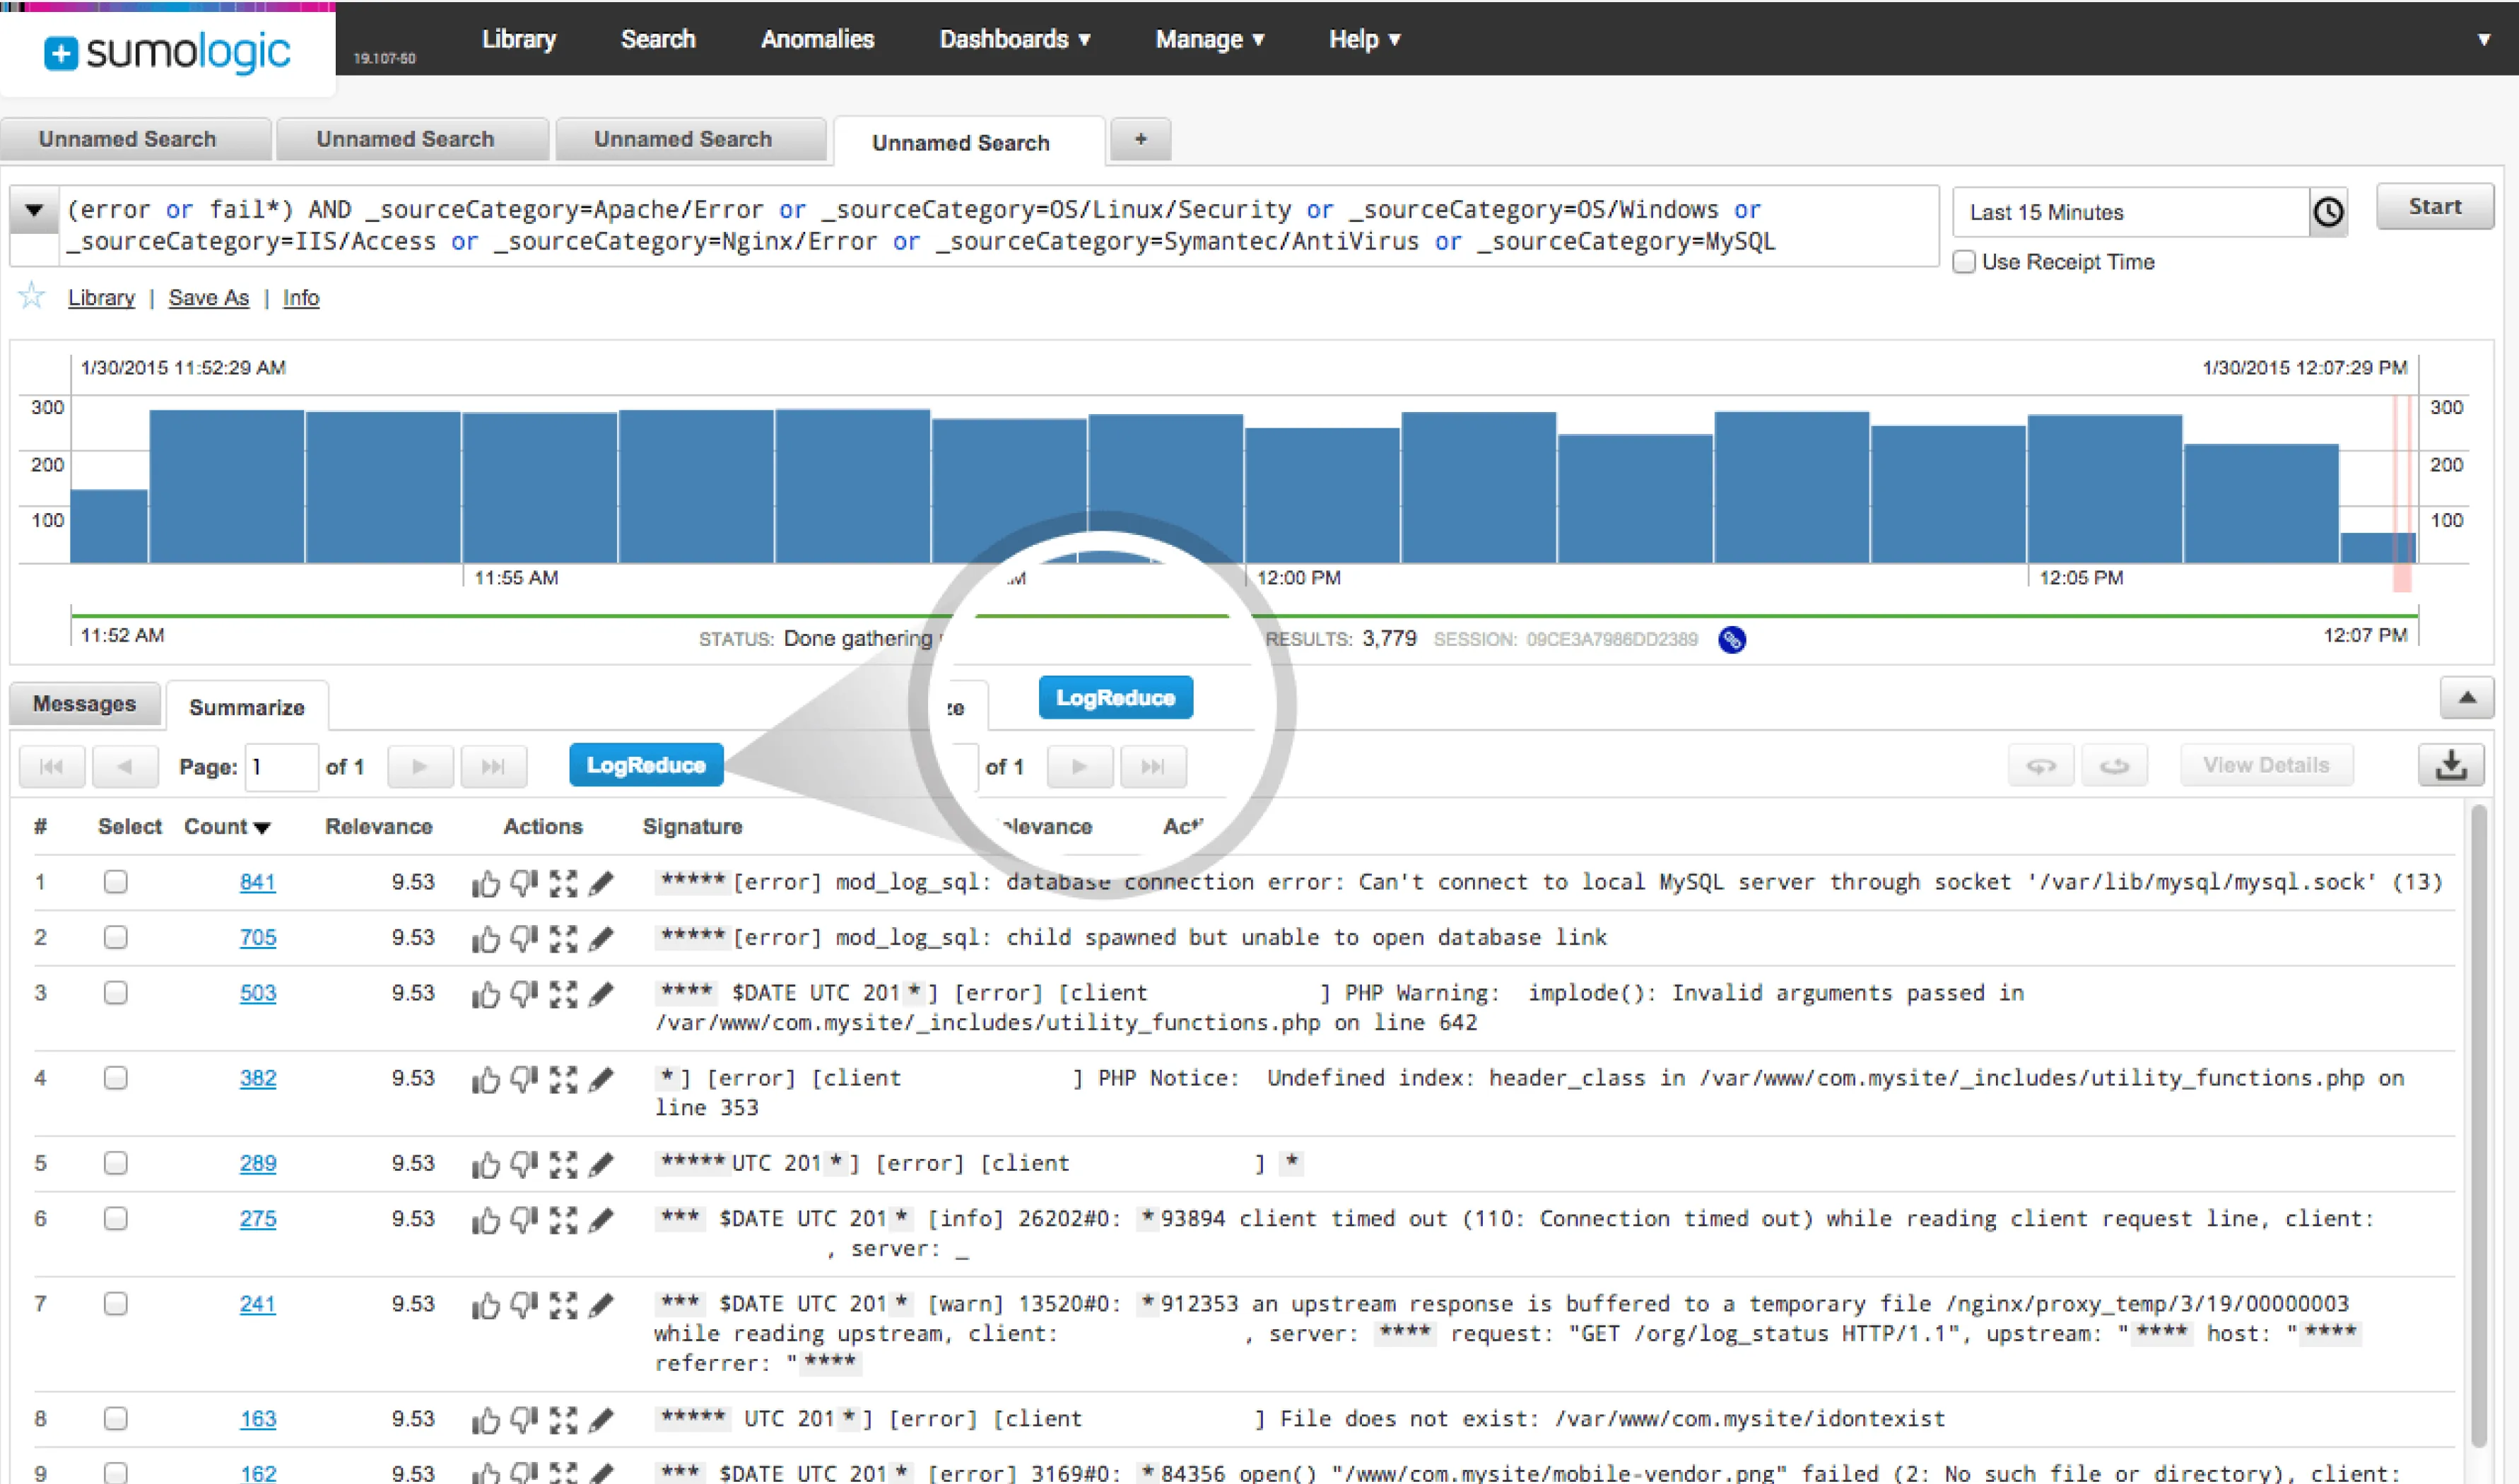Viewport: 2519px width, 1484px height.
Task: Click the clock icon for time range
Action: (2328, 212)
